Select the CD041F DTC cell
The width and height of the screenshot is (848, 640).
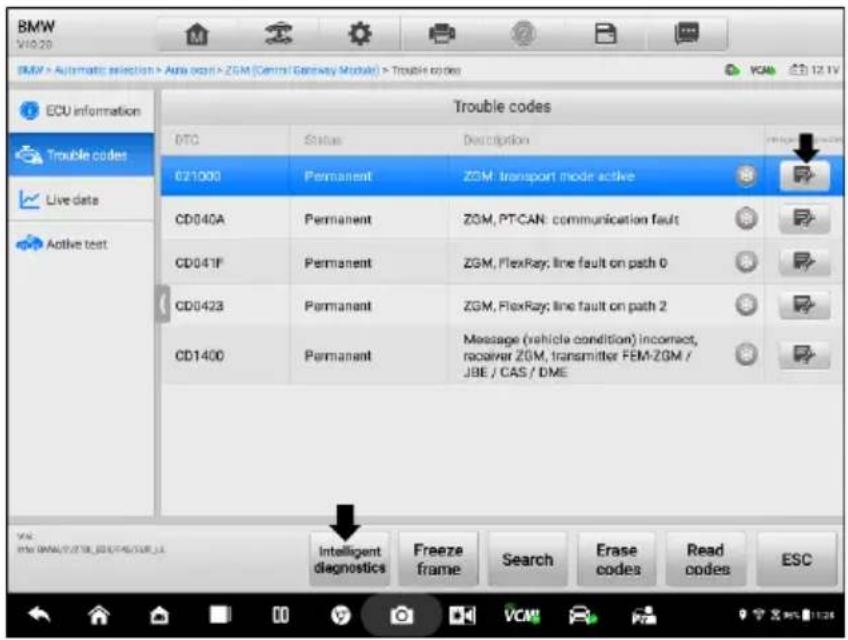coord(225,262)
